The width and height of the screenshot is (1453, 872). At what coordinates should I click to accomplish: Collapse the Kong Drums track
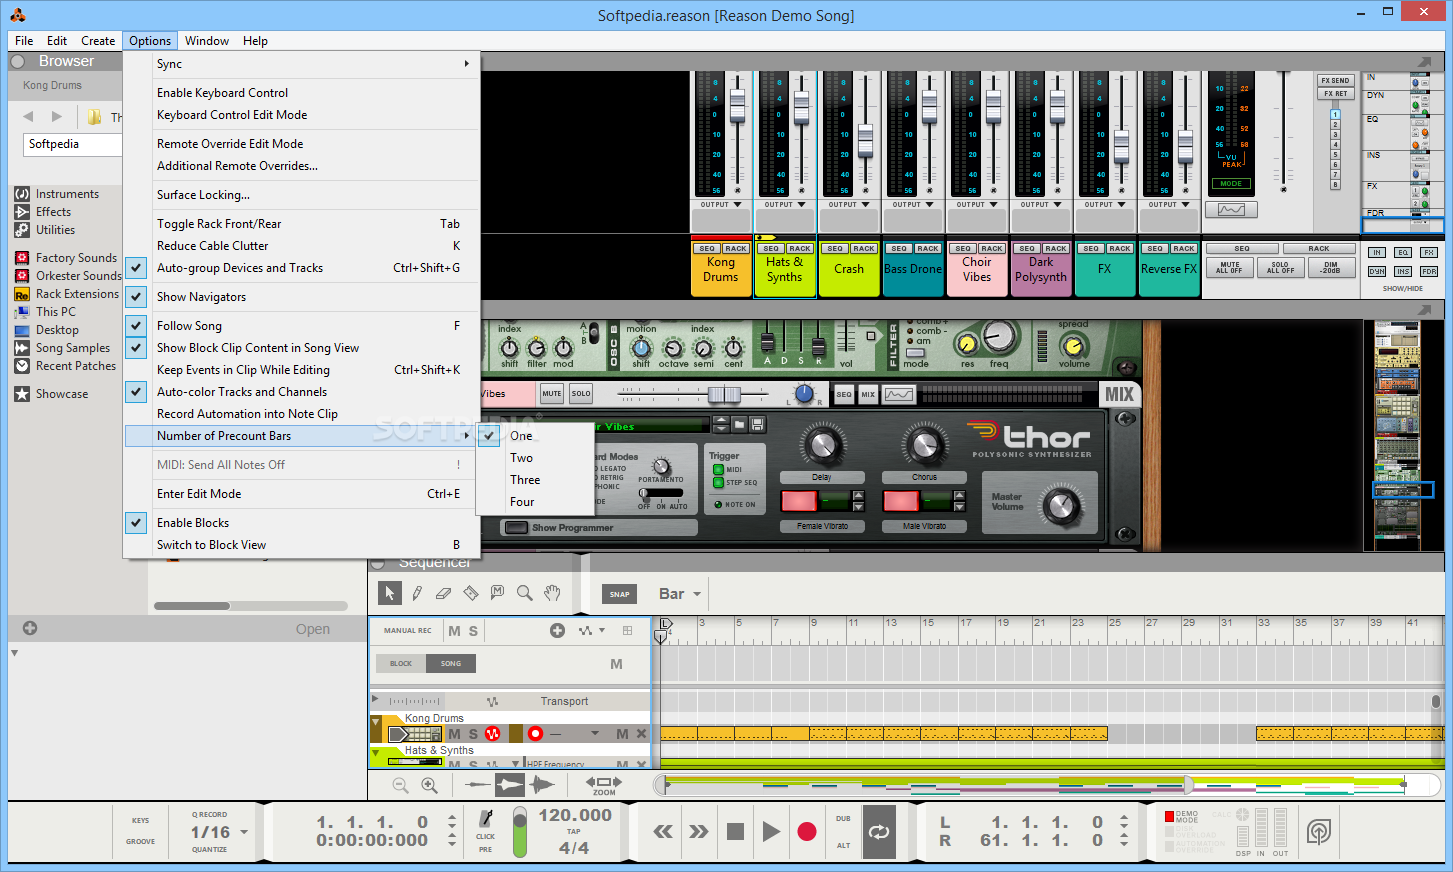[x=377, y=721]
